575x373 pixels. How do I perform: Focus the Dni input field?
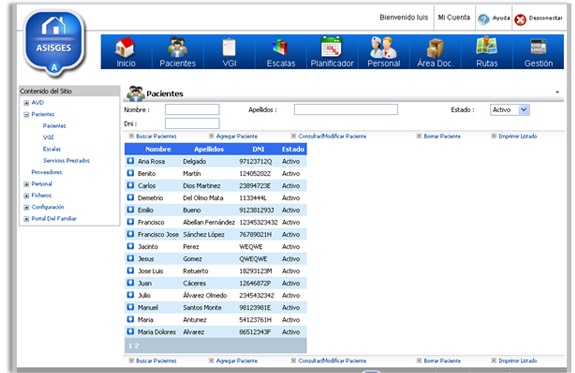click(192, 124)
